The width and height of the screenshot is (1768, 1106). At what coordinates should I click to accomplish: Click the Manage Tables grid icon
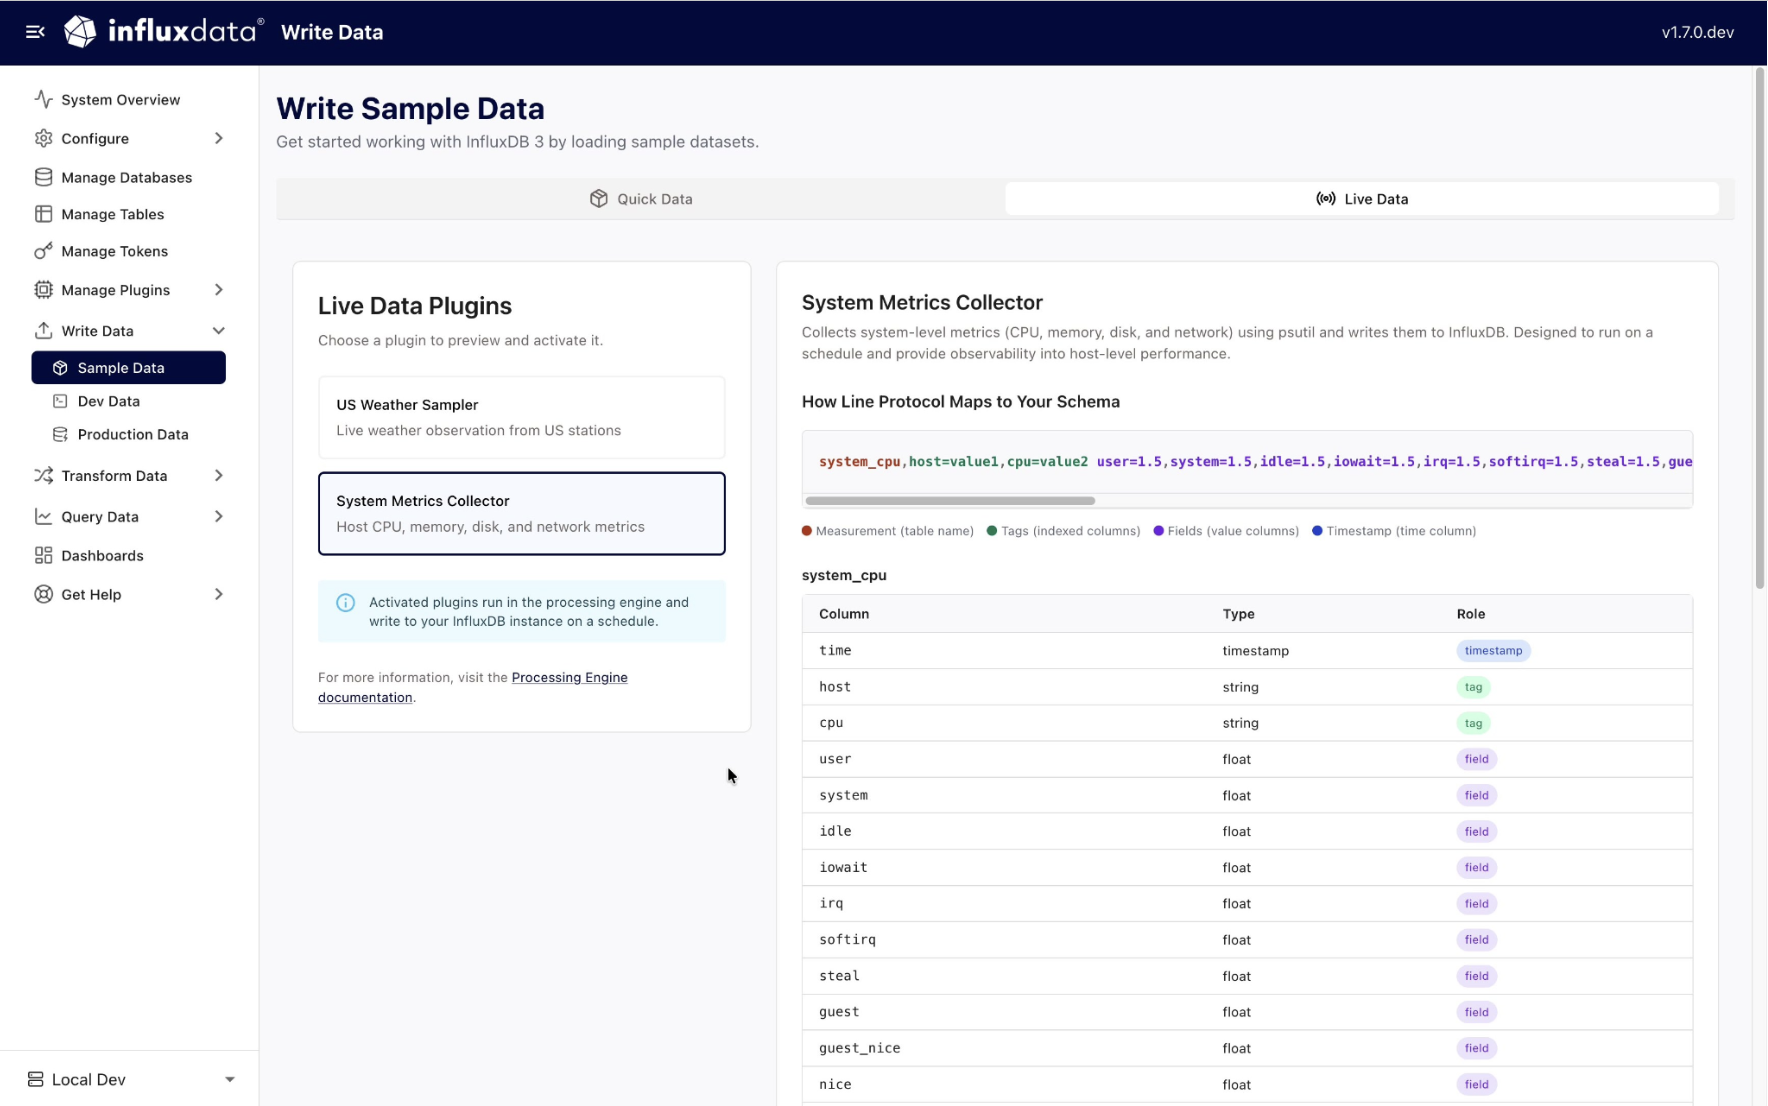tap(43, 214)
